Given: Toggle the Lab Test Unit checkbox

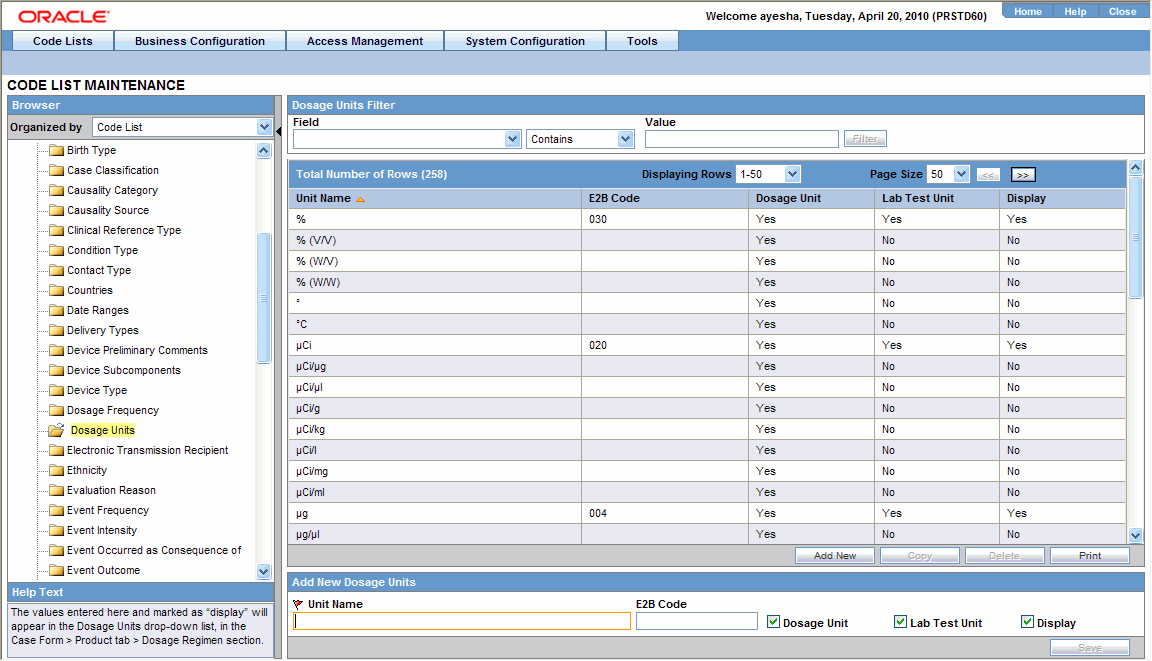Looking at the screenshot, I should pos(900,622).
